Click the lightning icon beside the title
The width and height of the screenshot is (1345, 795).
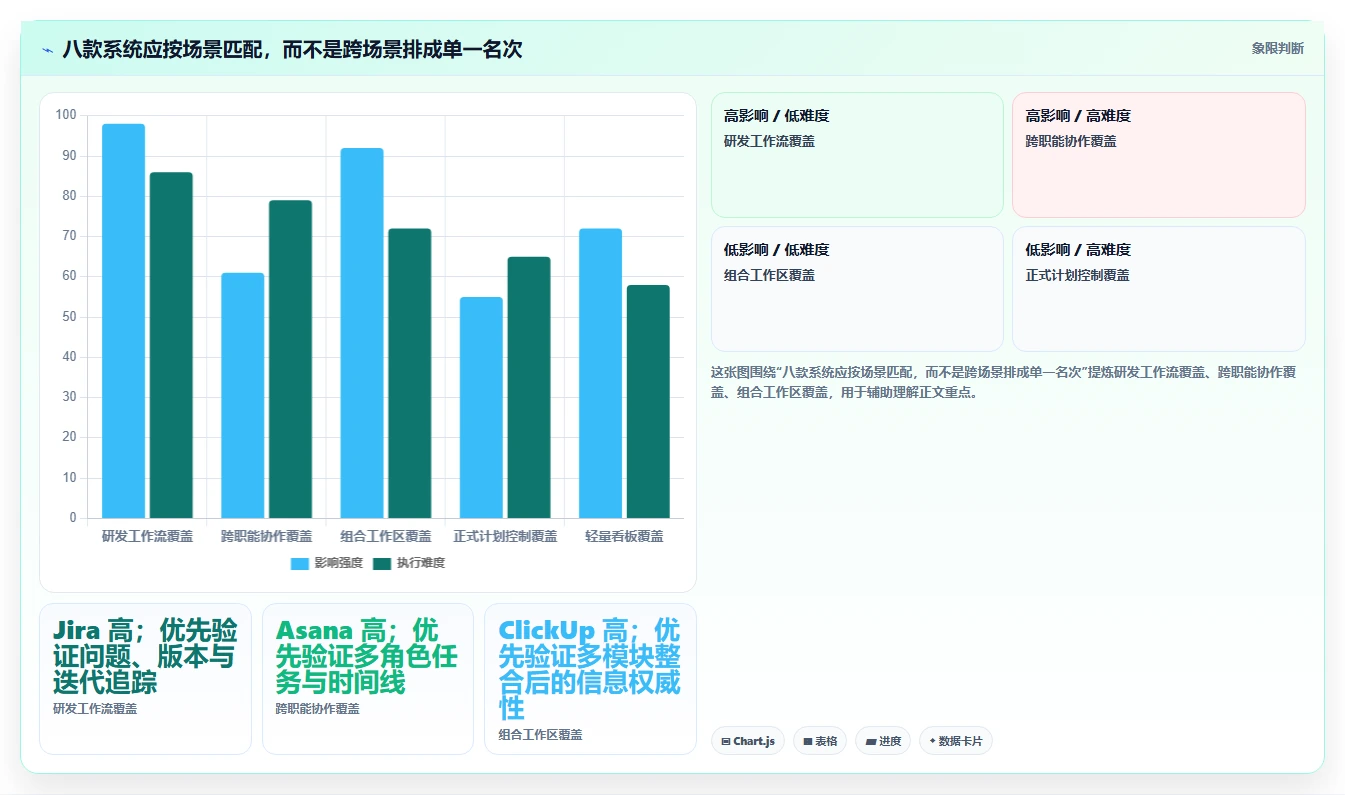click(x=47, y=50)
